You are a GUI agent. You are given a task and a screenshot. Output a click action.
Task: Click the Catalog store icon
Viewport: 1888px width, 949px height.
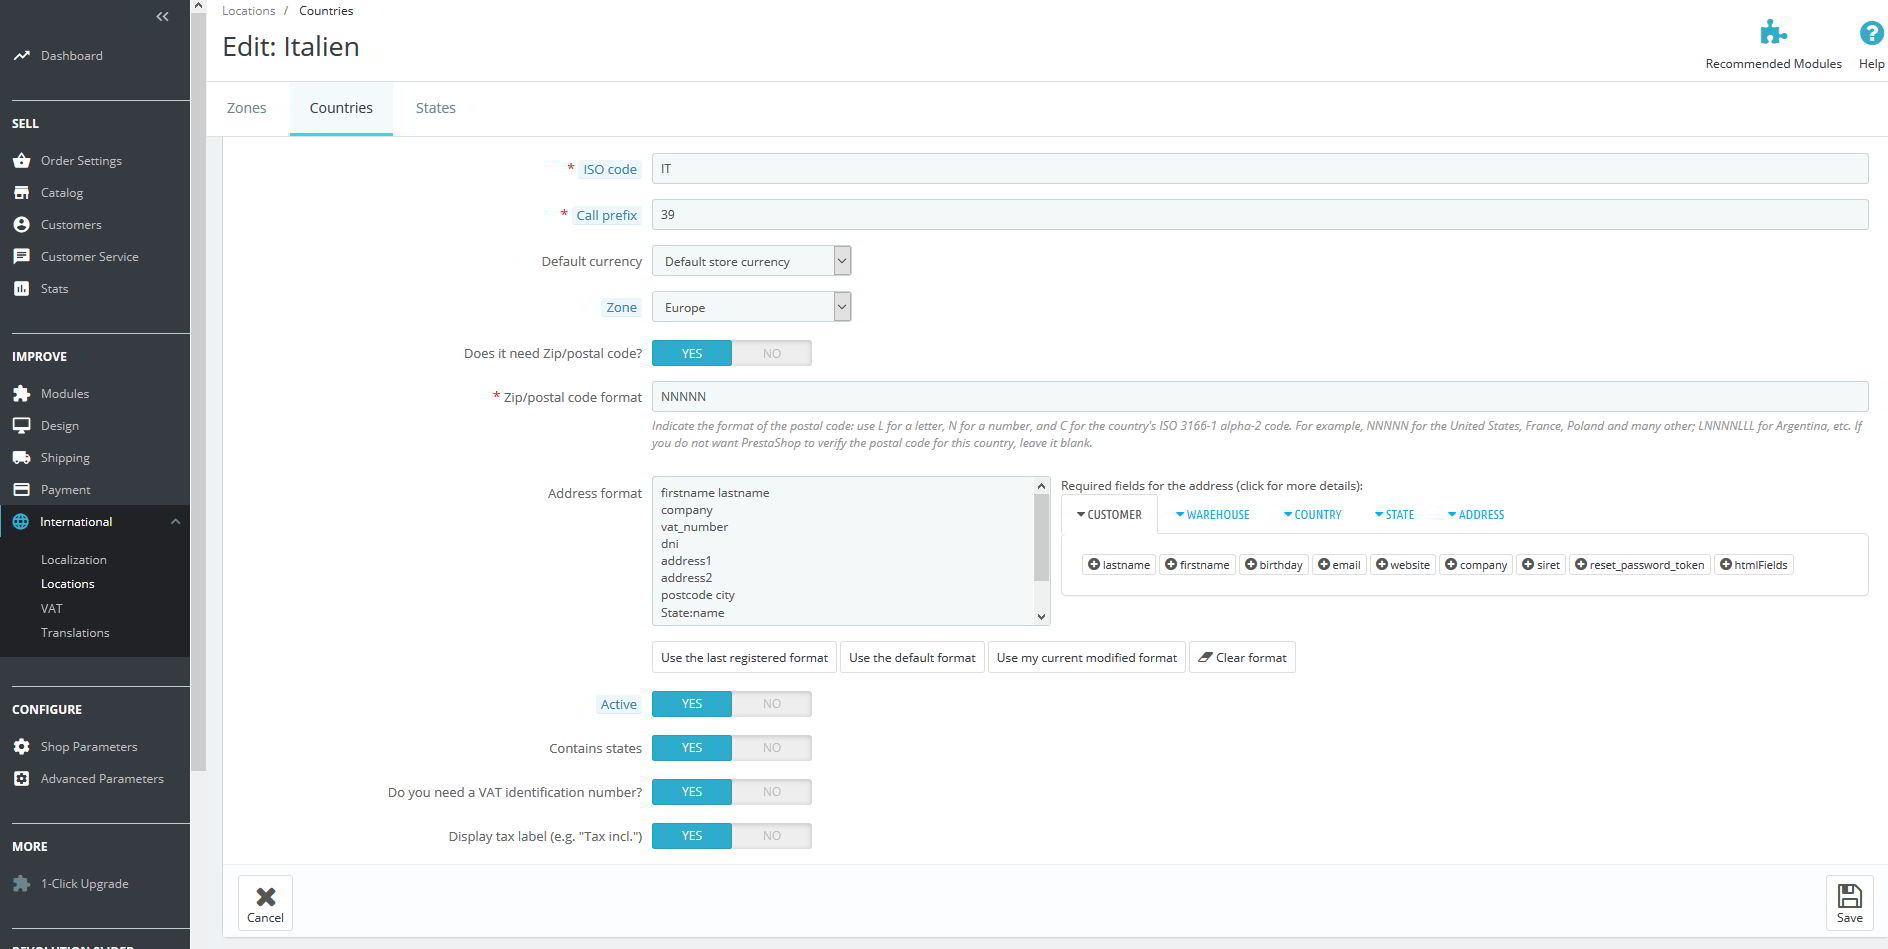21,192
